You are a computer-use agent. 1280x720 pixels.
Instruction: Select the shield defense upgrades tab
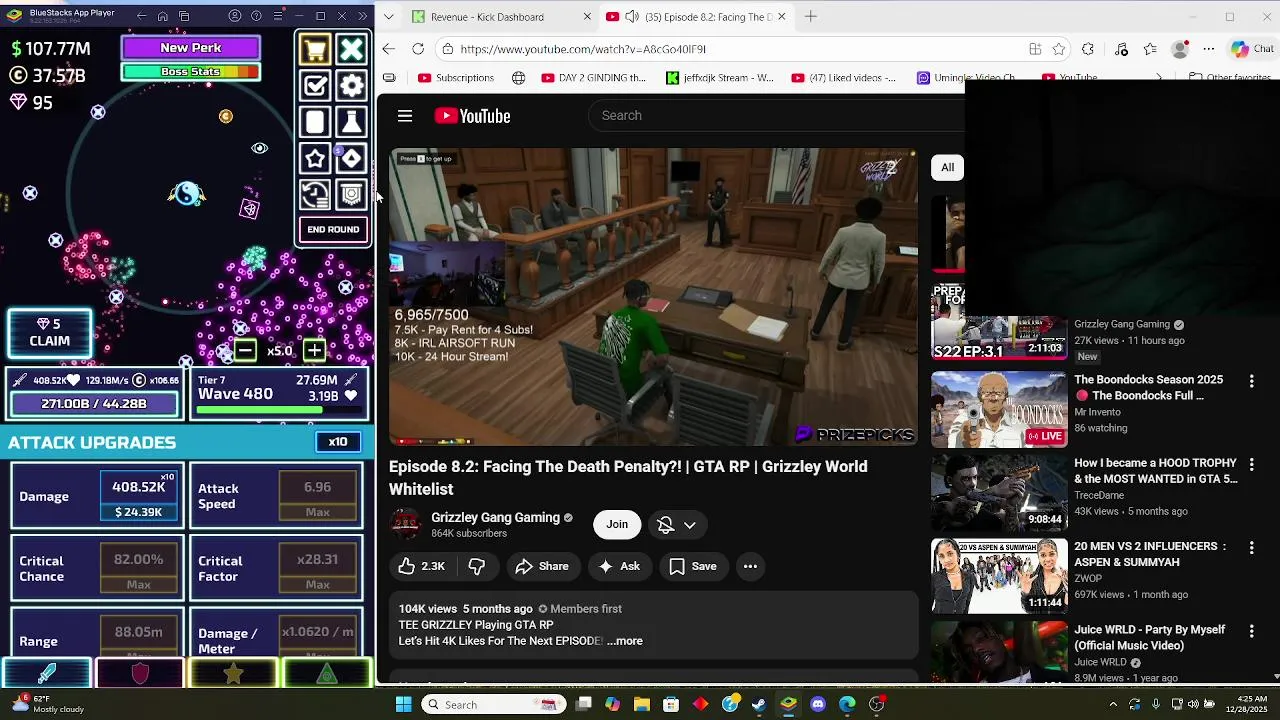pyautogui.click(x=140, y=674)
